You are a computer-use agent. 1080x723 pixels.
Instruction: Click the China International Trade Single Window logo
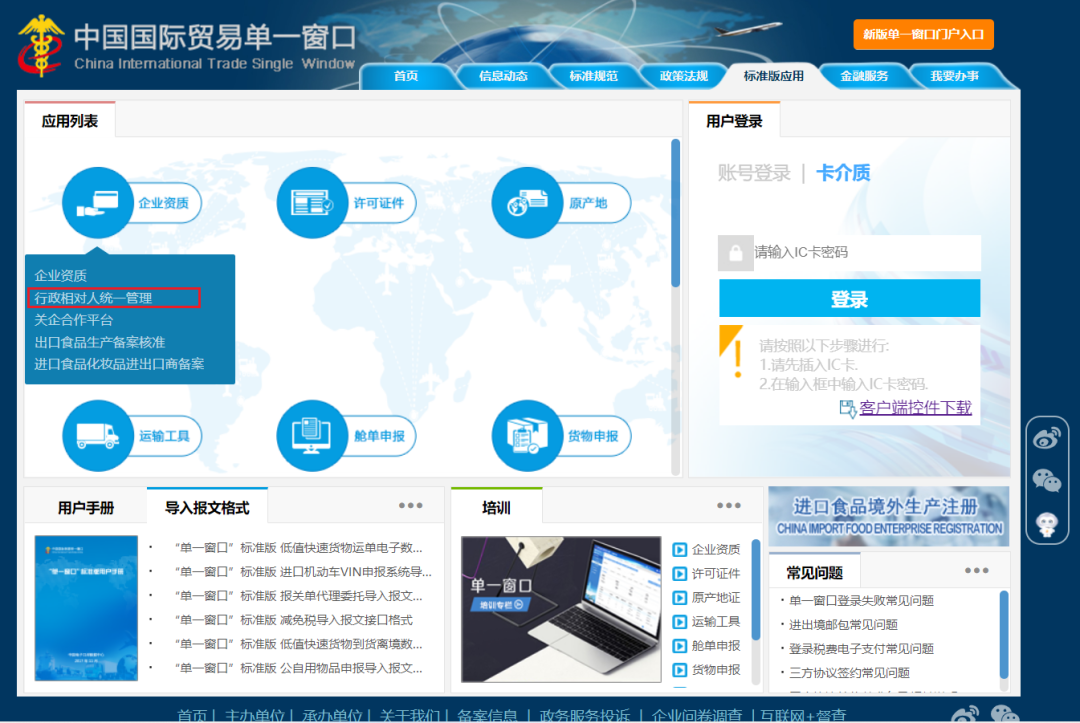(187, 45)
